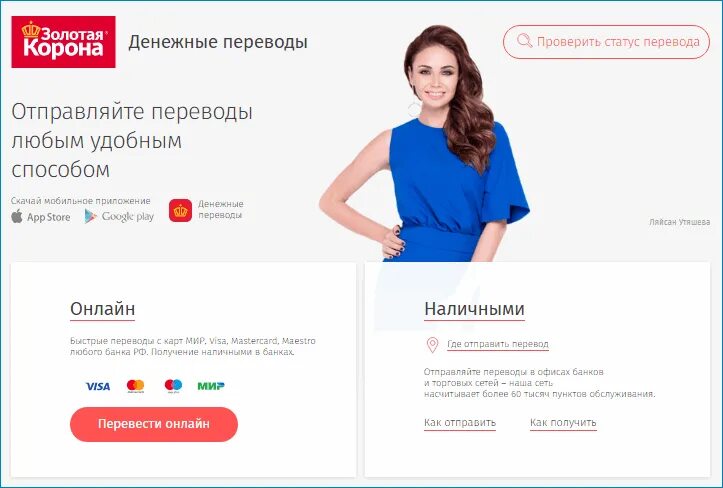This screenshot has height=488, width=723.
Task: Open the Как отправить link
Action: point(460,423)
